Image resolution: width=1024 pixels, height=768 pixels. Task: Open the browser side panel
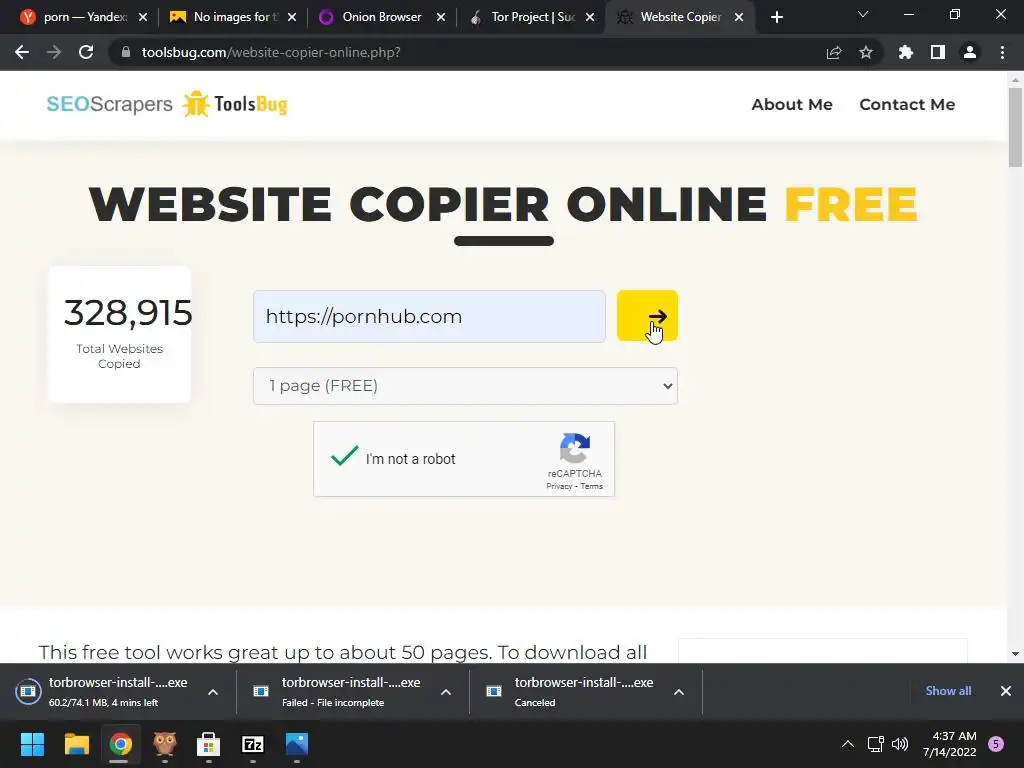[938, 52]
